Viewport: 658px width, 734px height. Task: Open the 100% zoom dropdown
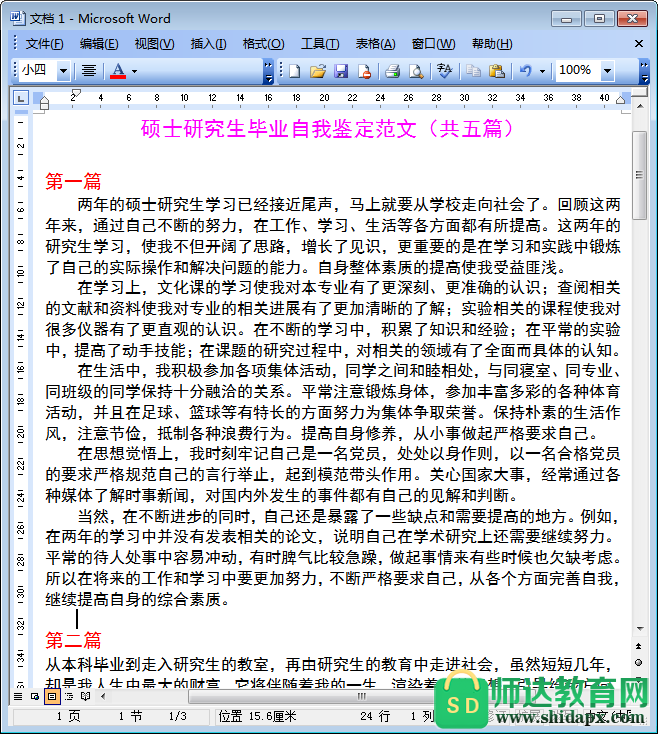coord(607,71)
